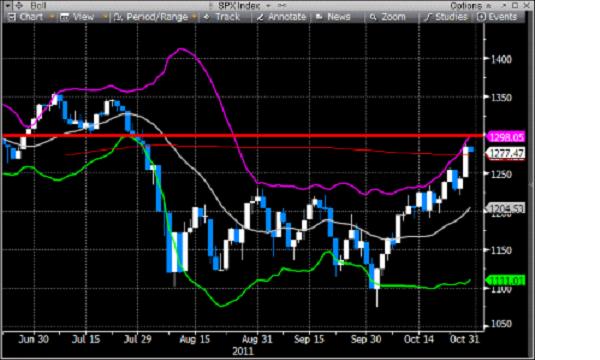Click the Jul 15 date label

86,339
